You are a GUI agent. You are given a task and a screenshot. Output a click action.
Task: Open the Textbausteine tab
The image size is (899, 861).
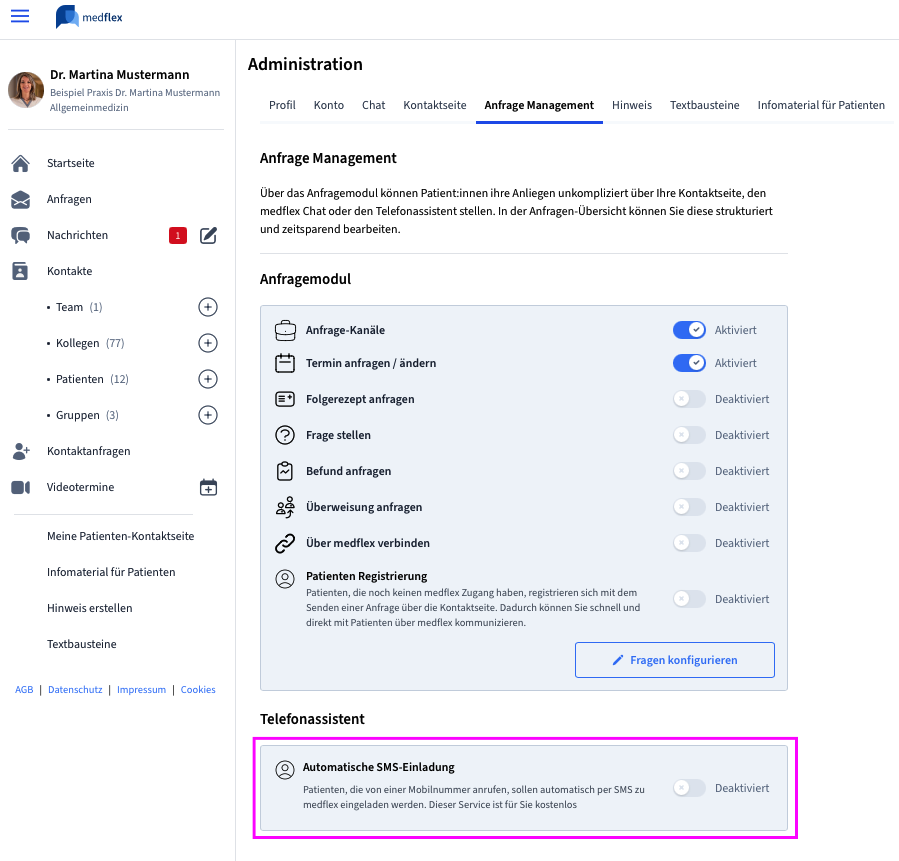coord(705,105)
